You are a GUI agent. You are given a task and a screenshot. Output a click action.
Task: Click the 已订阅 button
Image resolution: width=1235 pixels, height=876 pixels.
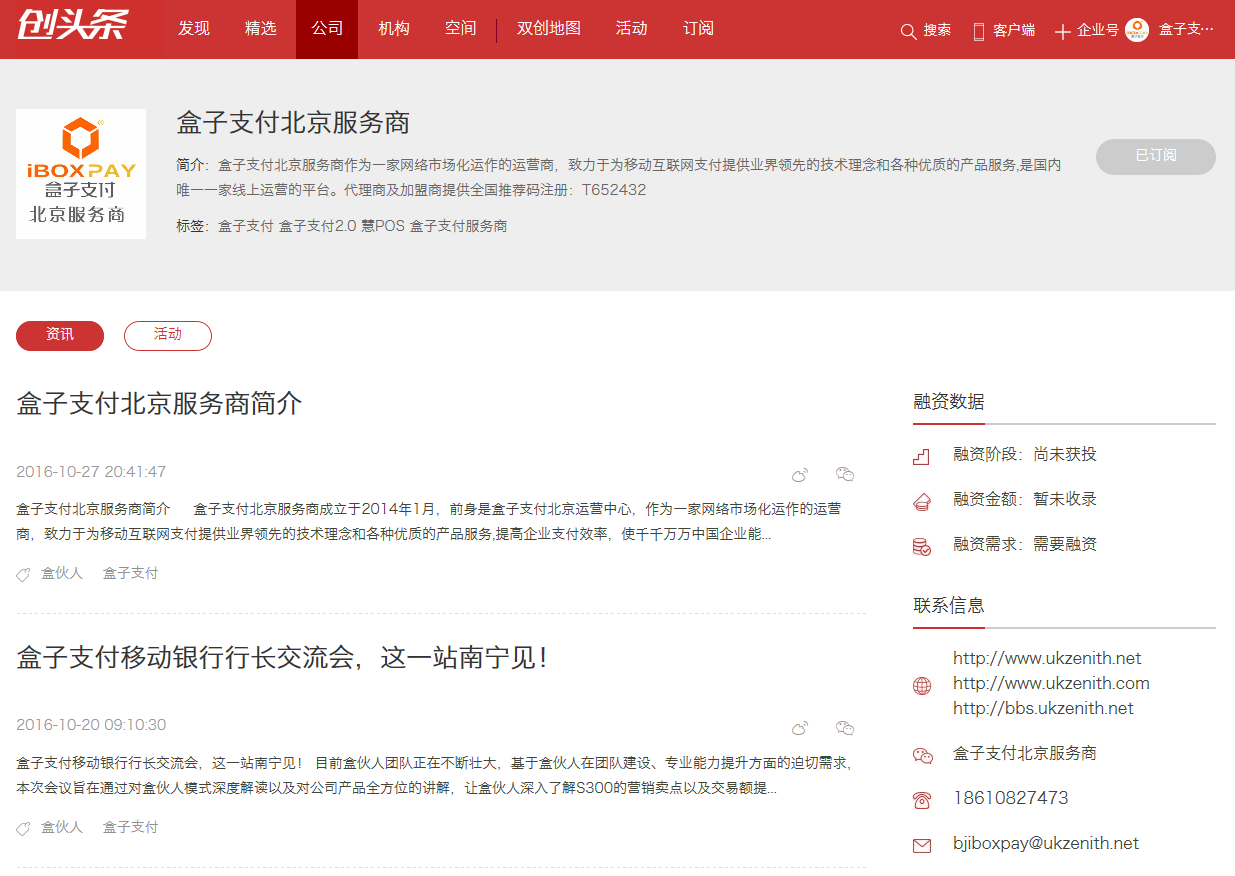point(1156,157)
